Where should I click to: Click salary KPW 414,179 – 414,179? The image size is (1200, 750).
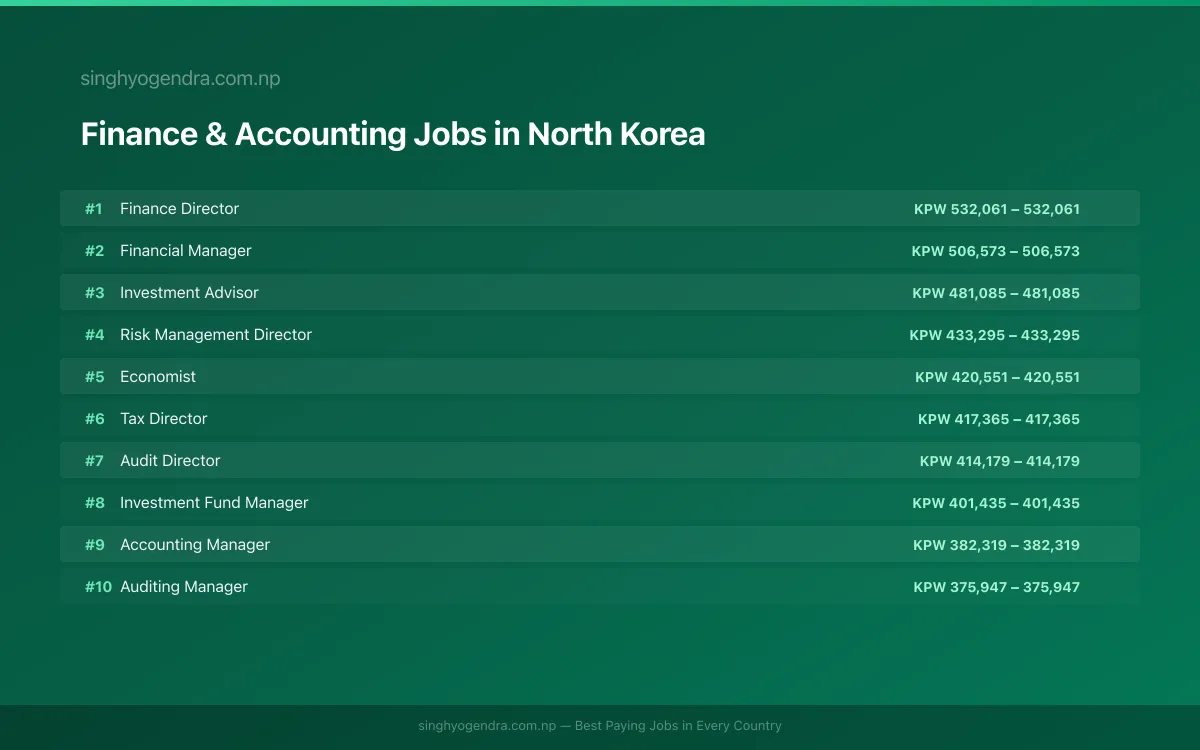[x=1000, y=461]
